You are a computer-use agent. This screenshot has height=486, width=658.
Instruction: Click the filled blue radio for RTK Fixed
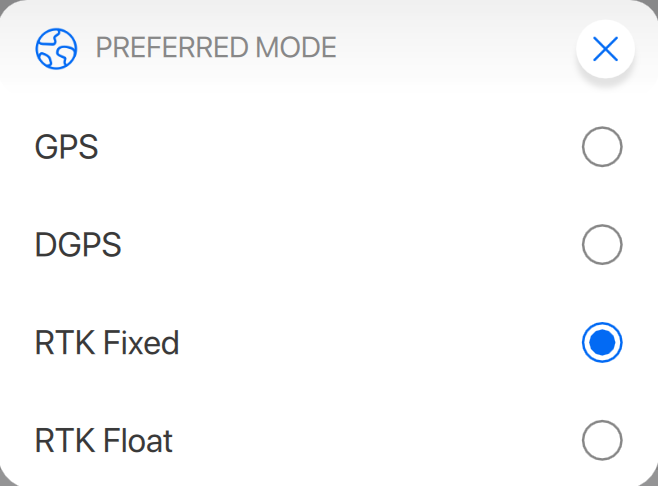click(x=602, y=343)
